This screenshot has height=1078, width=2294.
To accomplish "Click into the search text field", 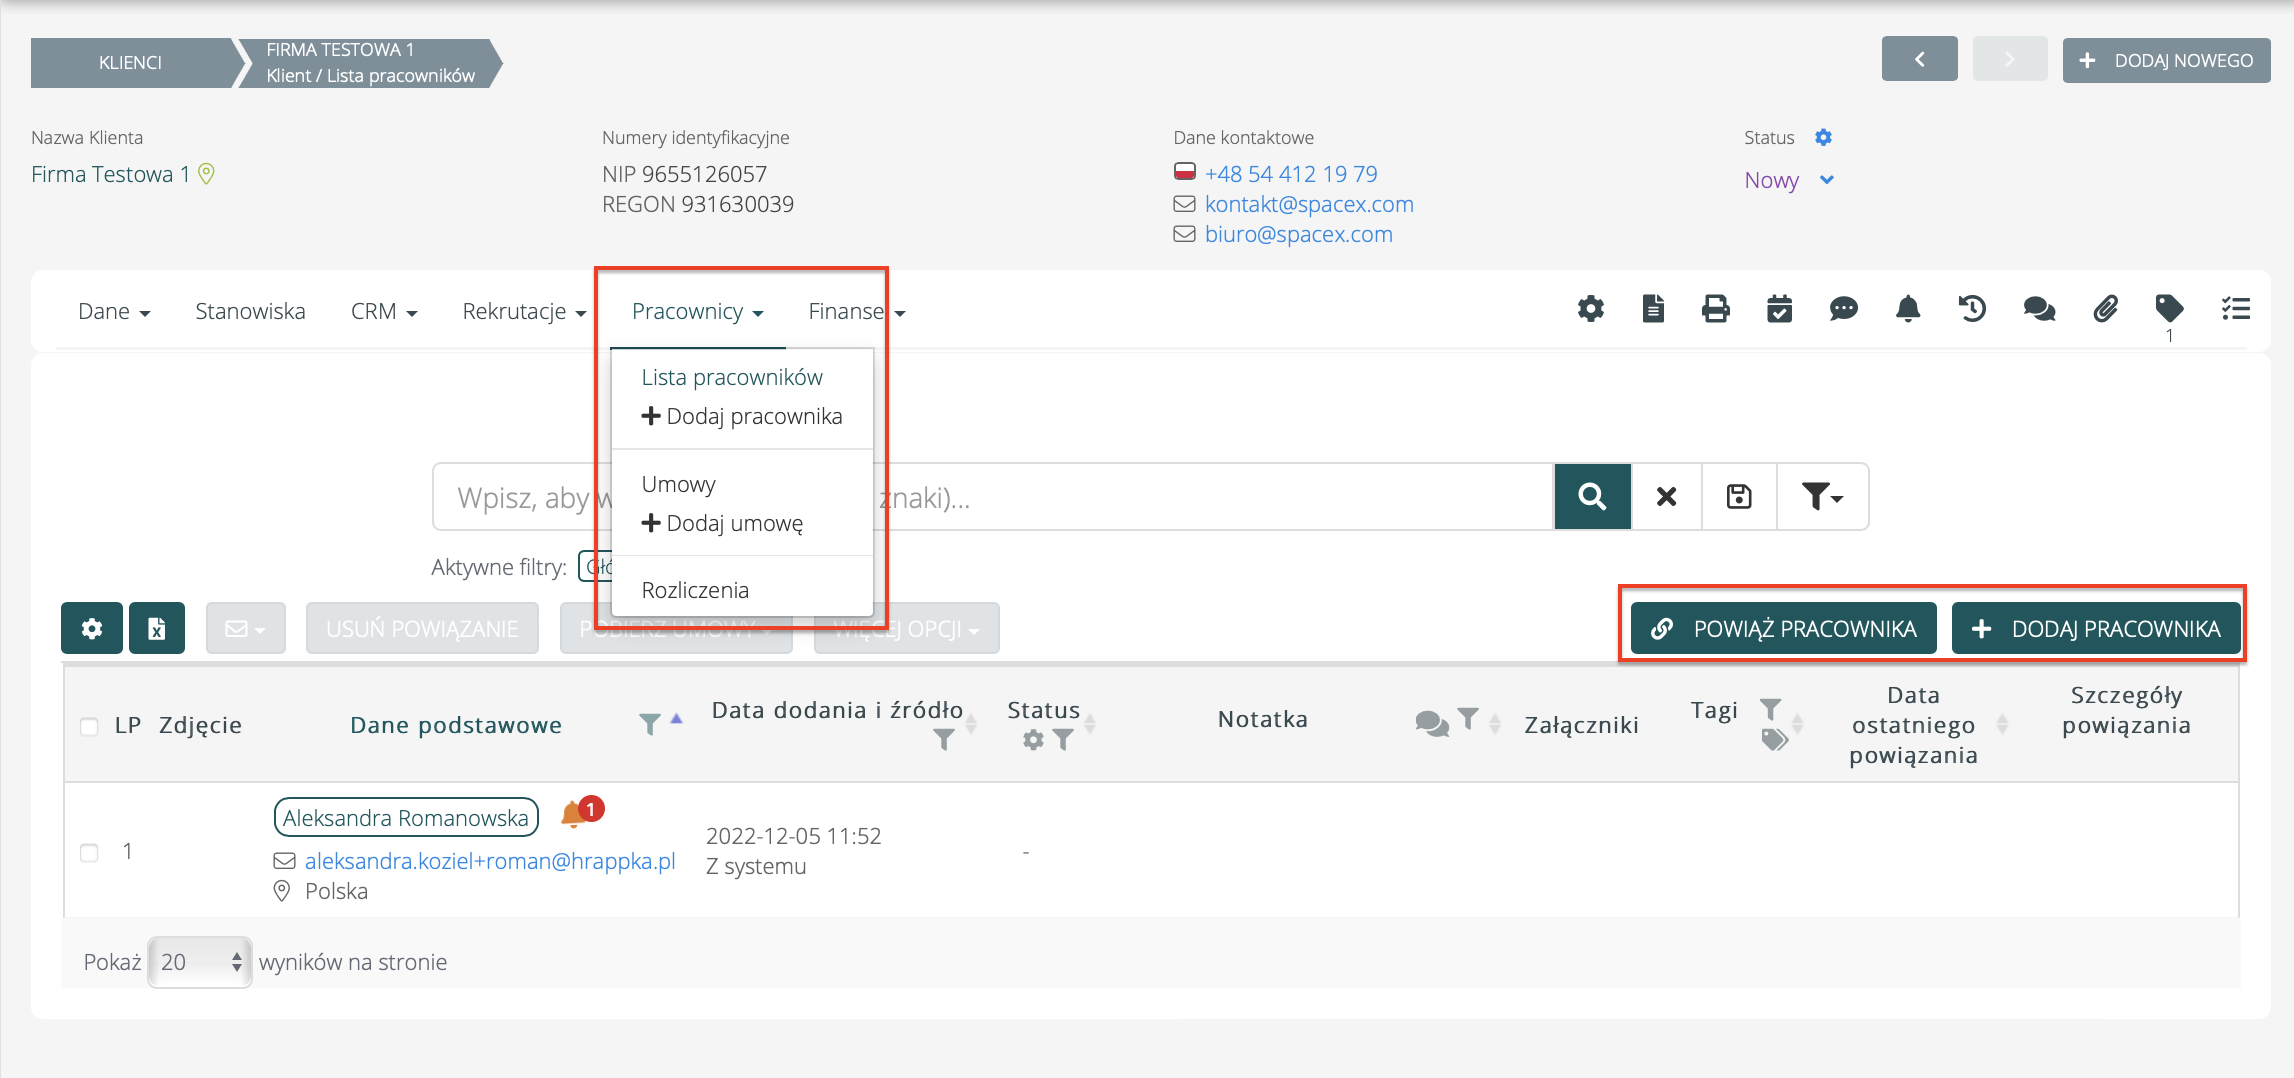I will (1200, 497).
